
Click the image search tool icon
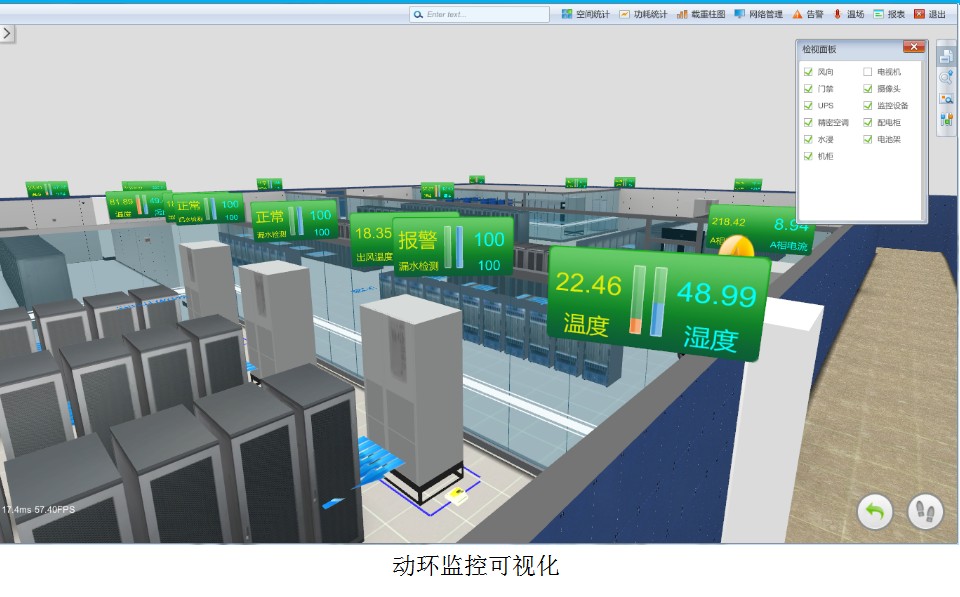(946, 98)
